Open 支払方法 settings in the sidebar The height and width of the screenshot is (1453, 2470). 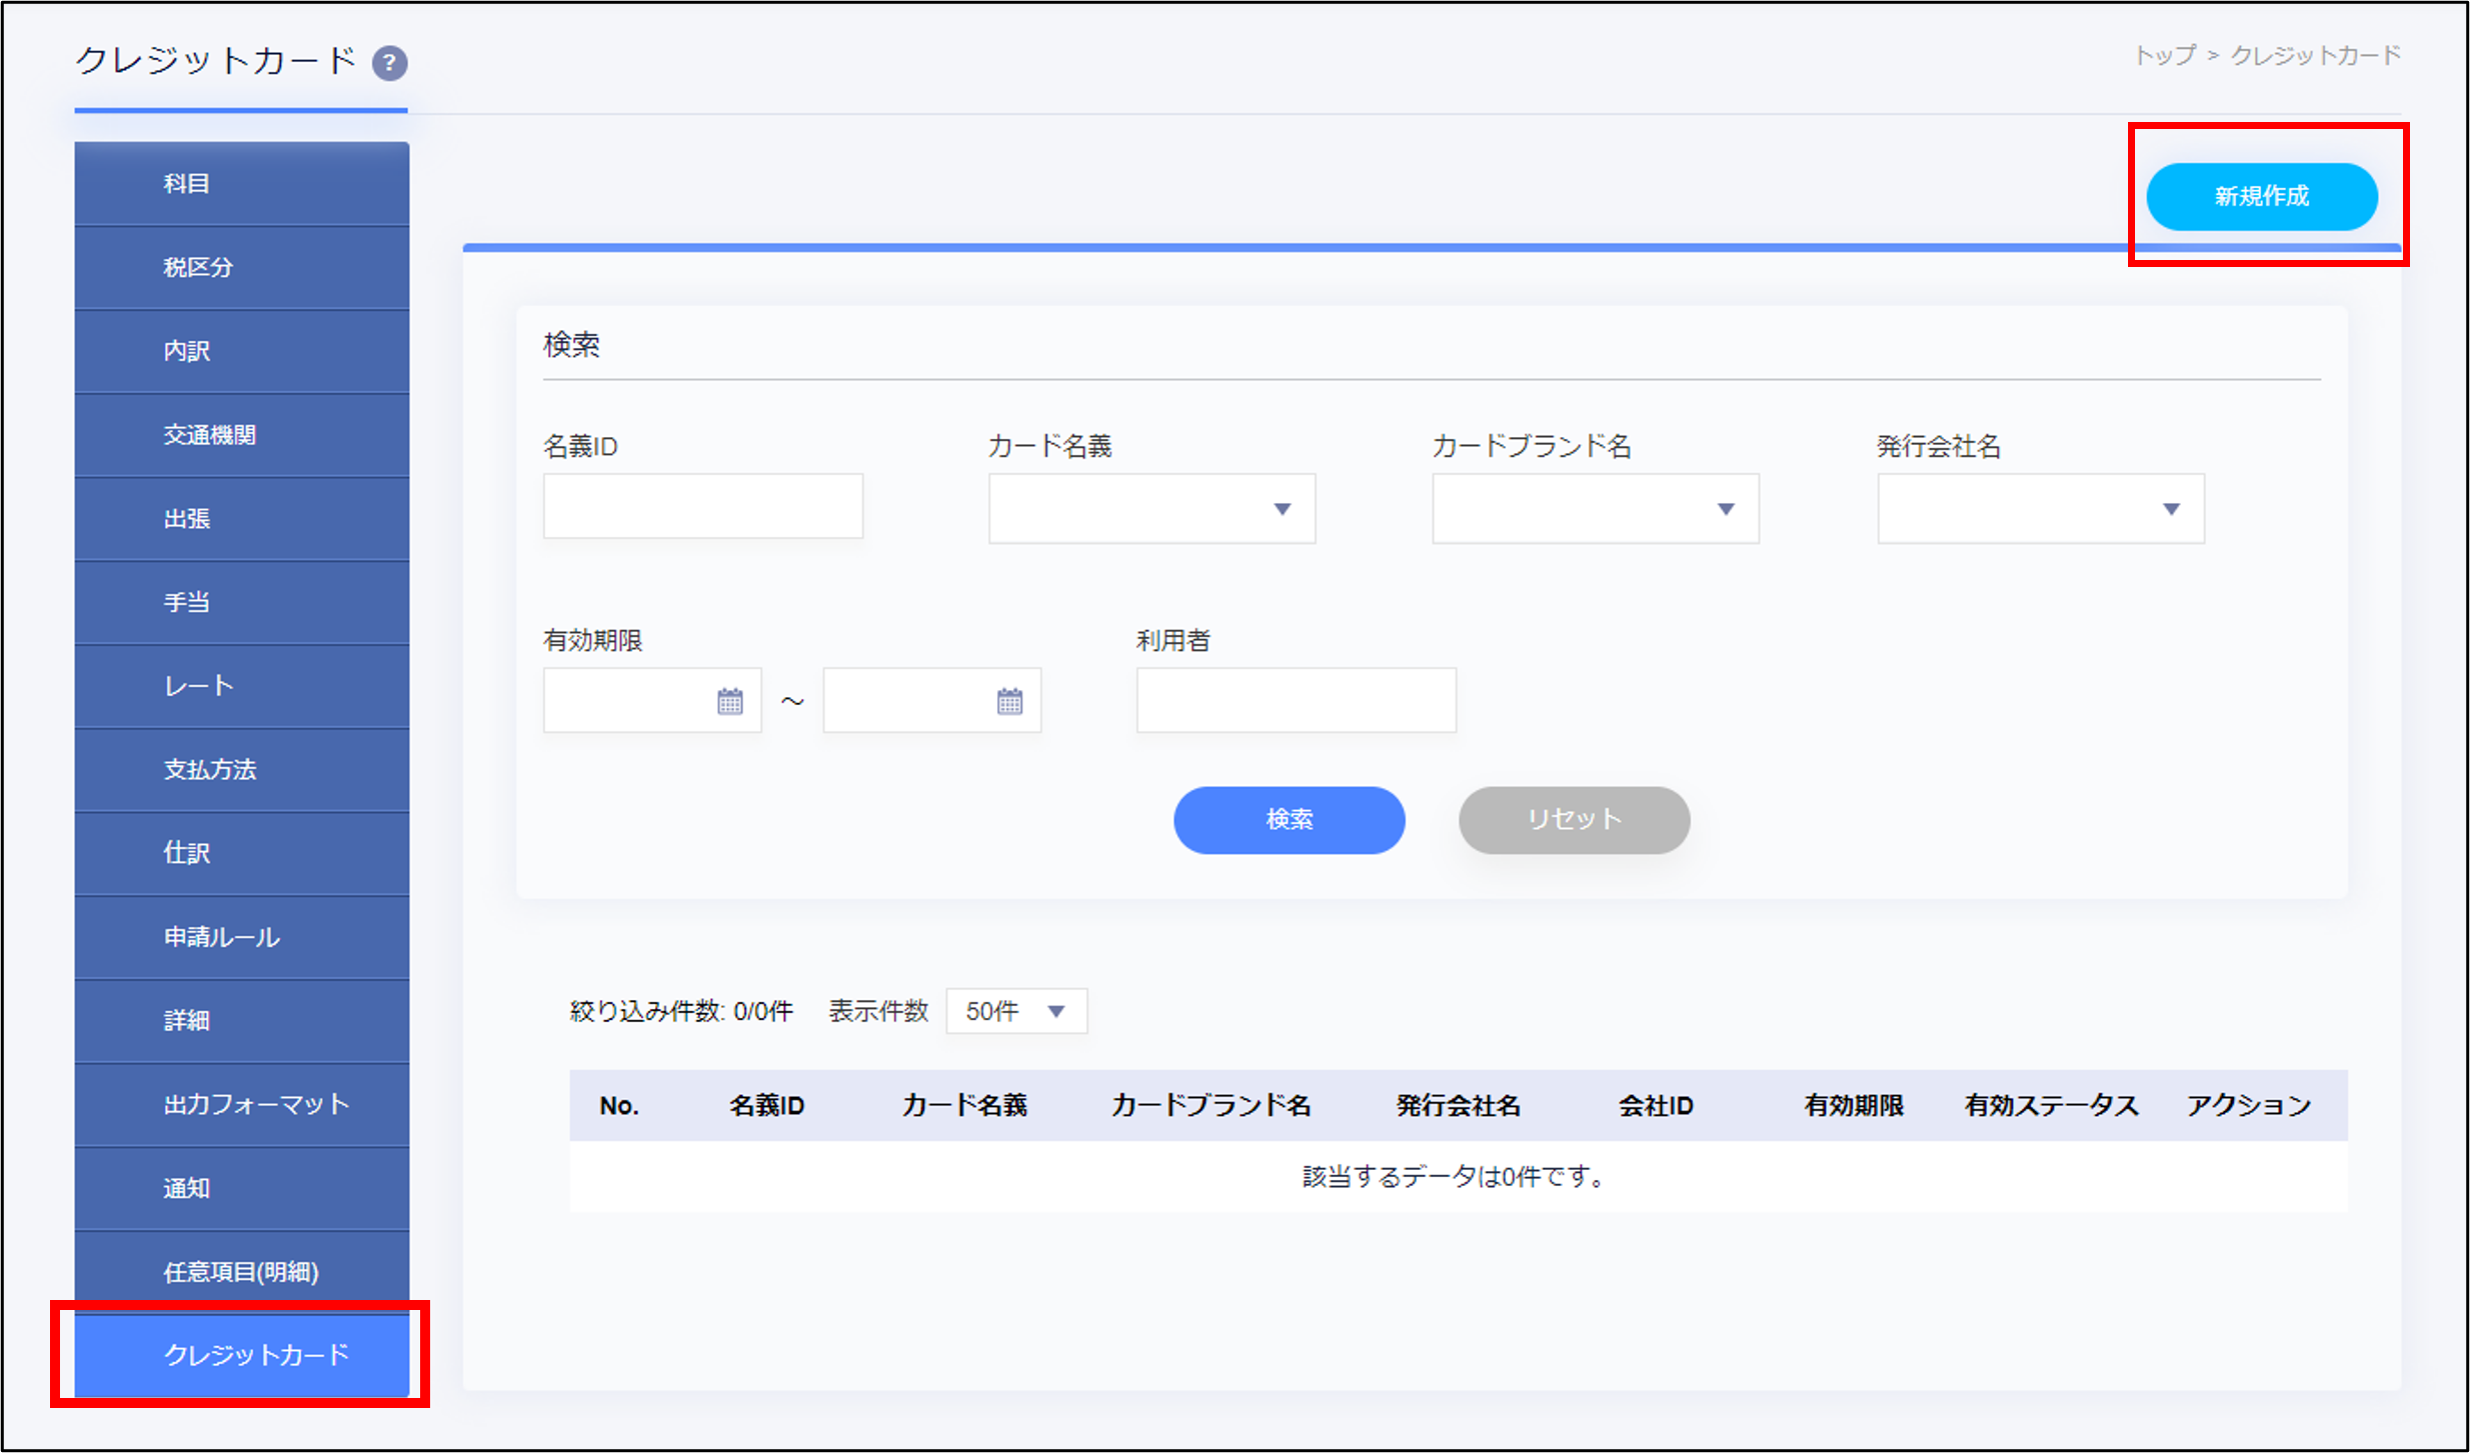point(241,769)
